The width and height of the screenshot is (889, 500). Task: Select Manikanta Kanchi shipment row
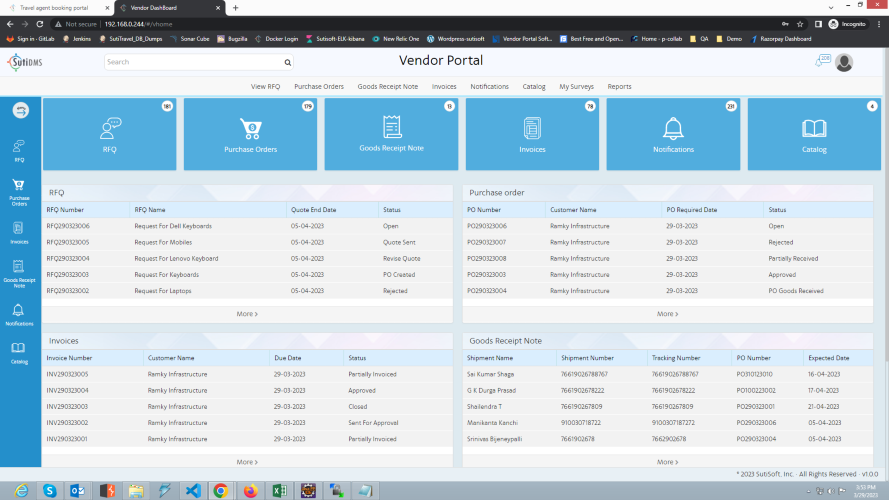[x=668, y=422]
